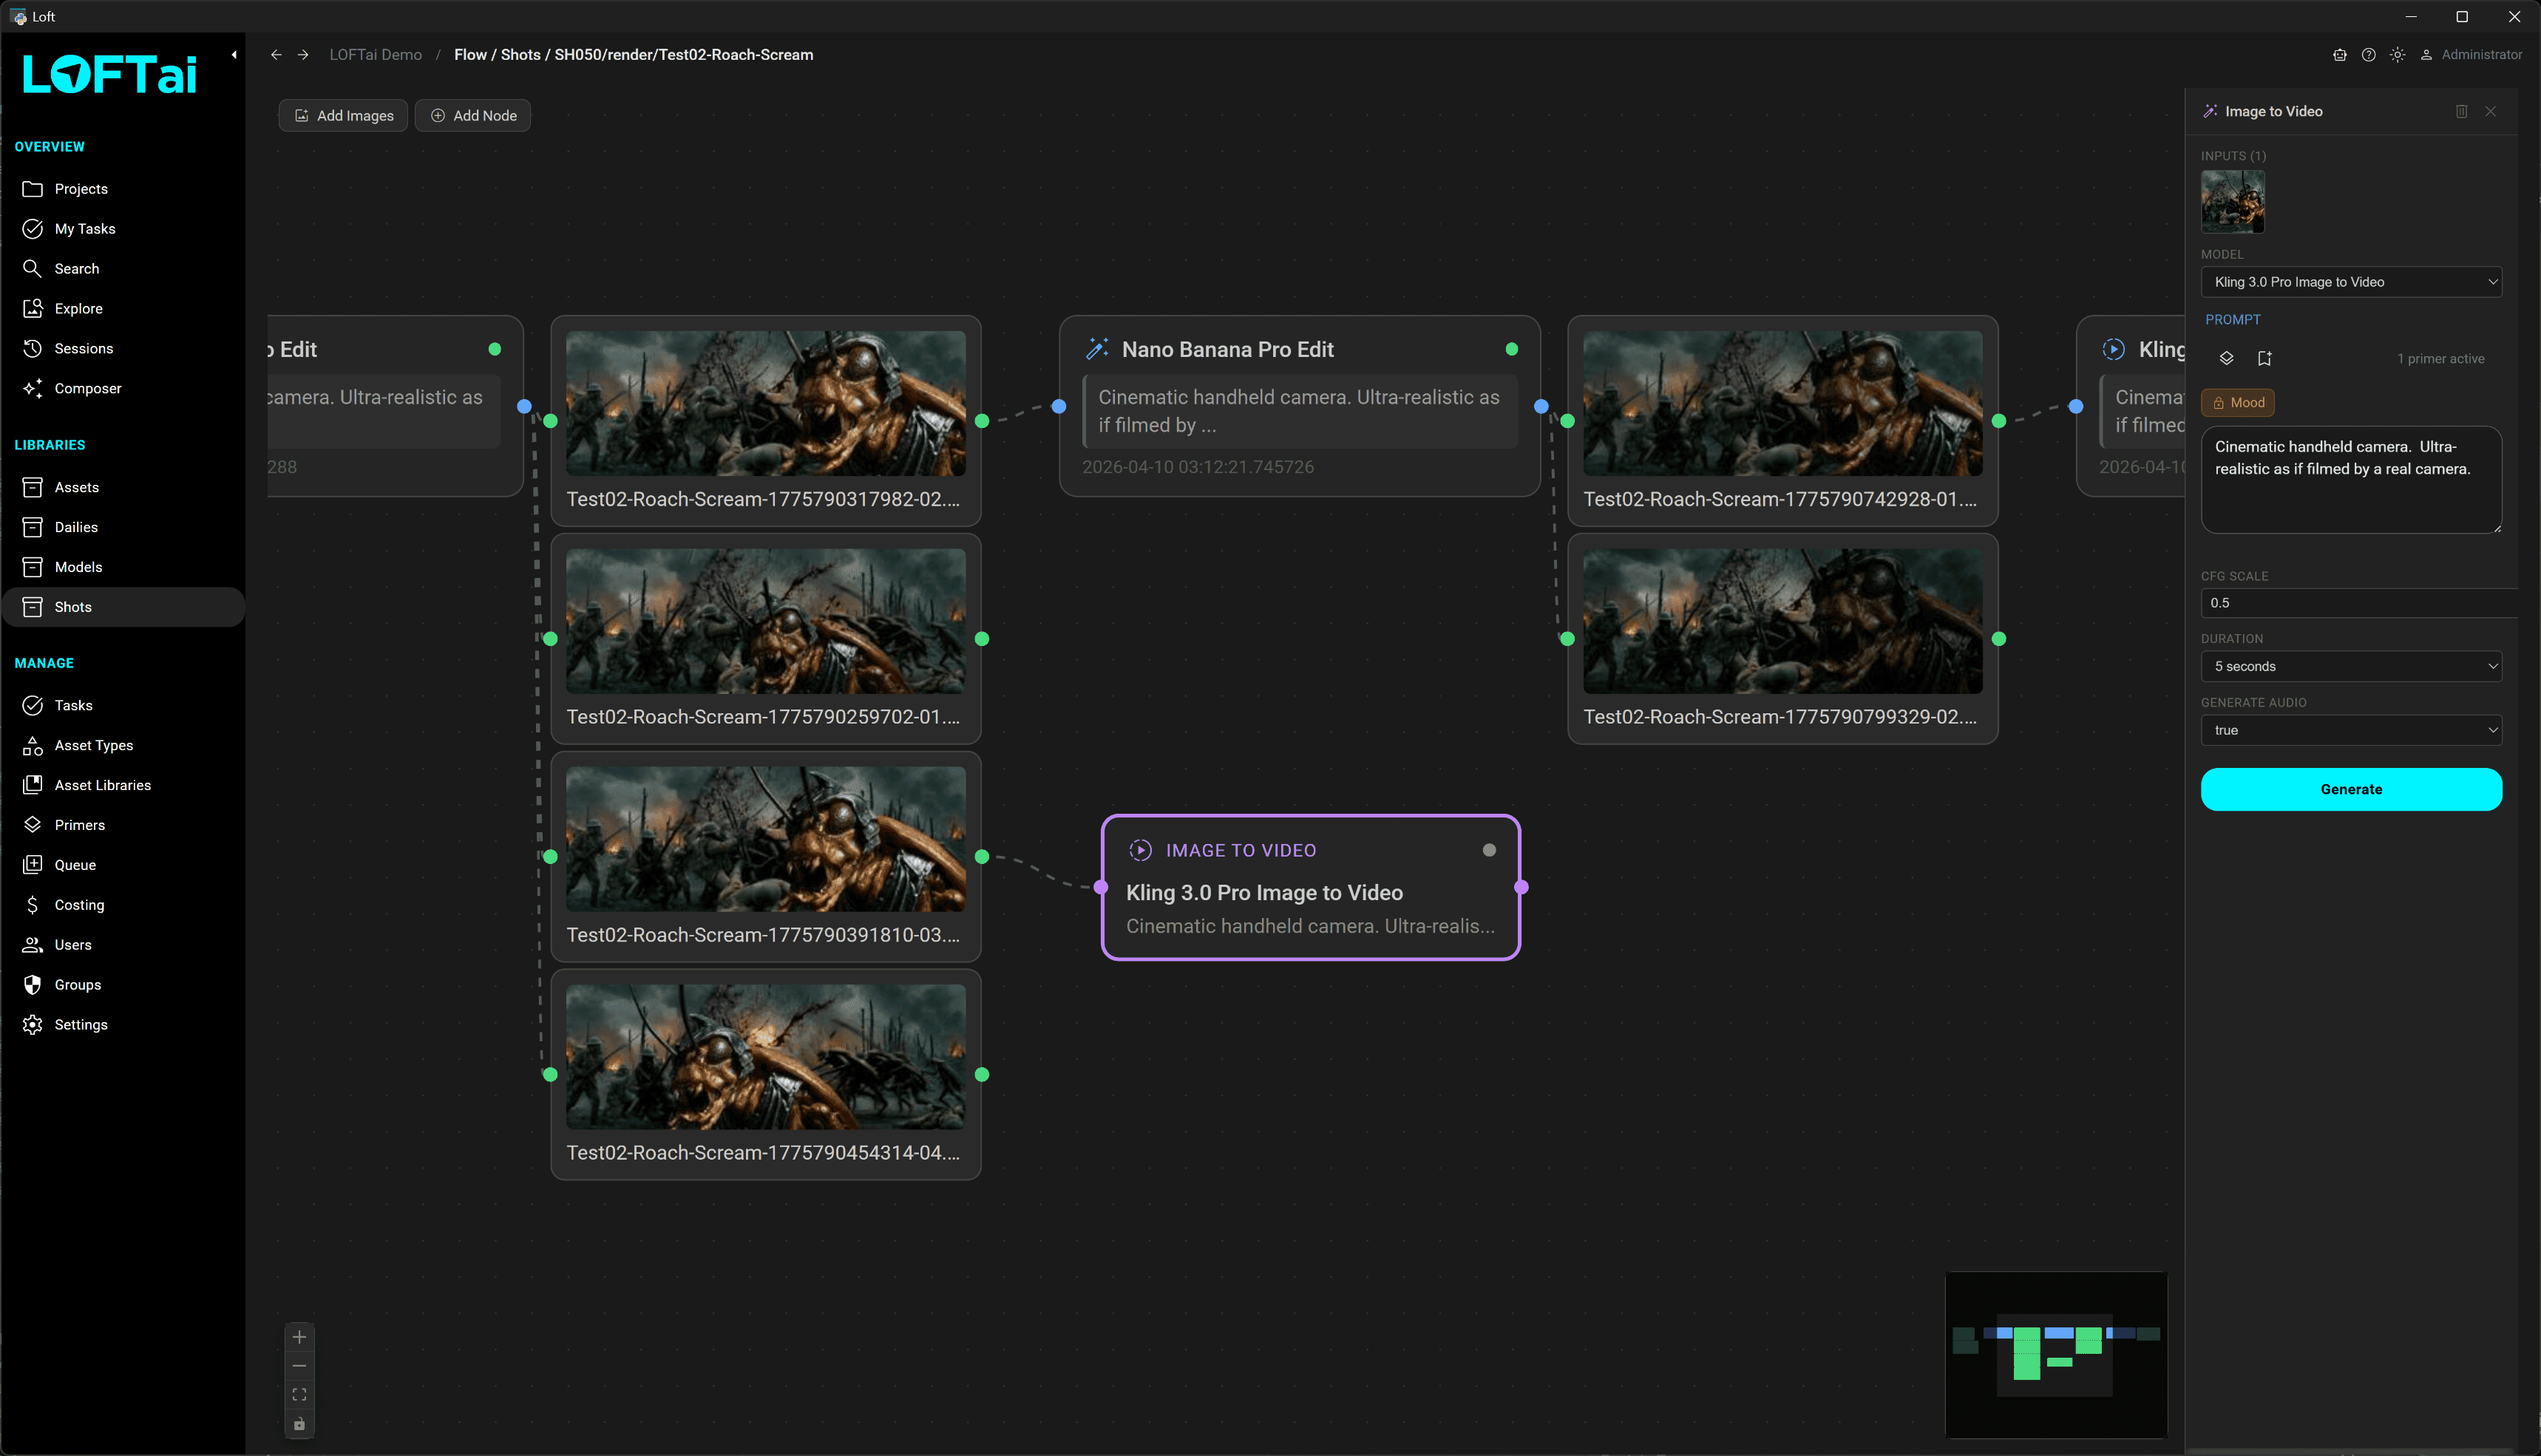Navigate back with the left arrow

[x=276, y=55]
